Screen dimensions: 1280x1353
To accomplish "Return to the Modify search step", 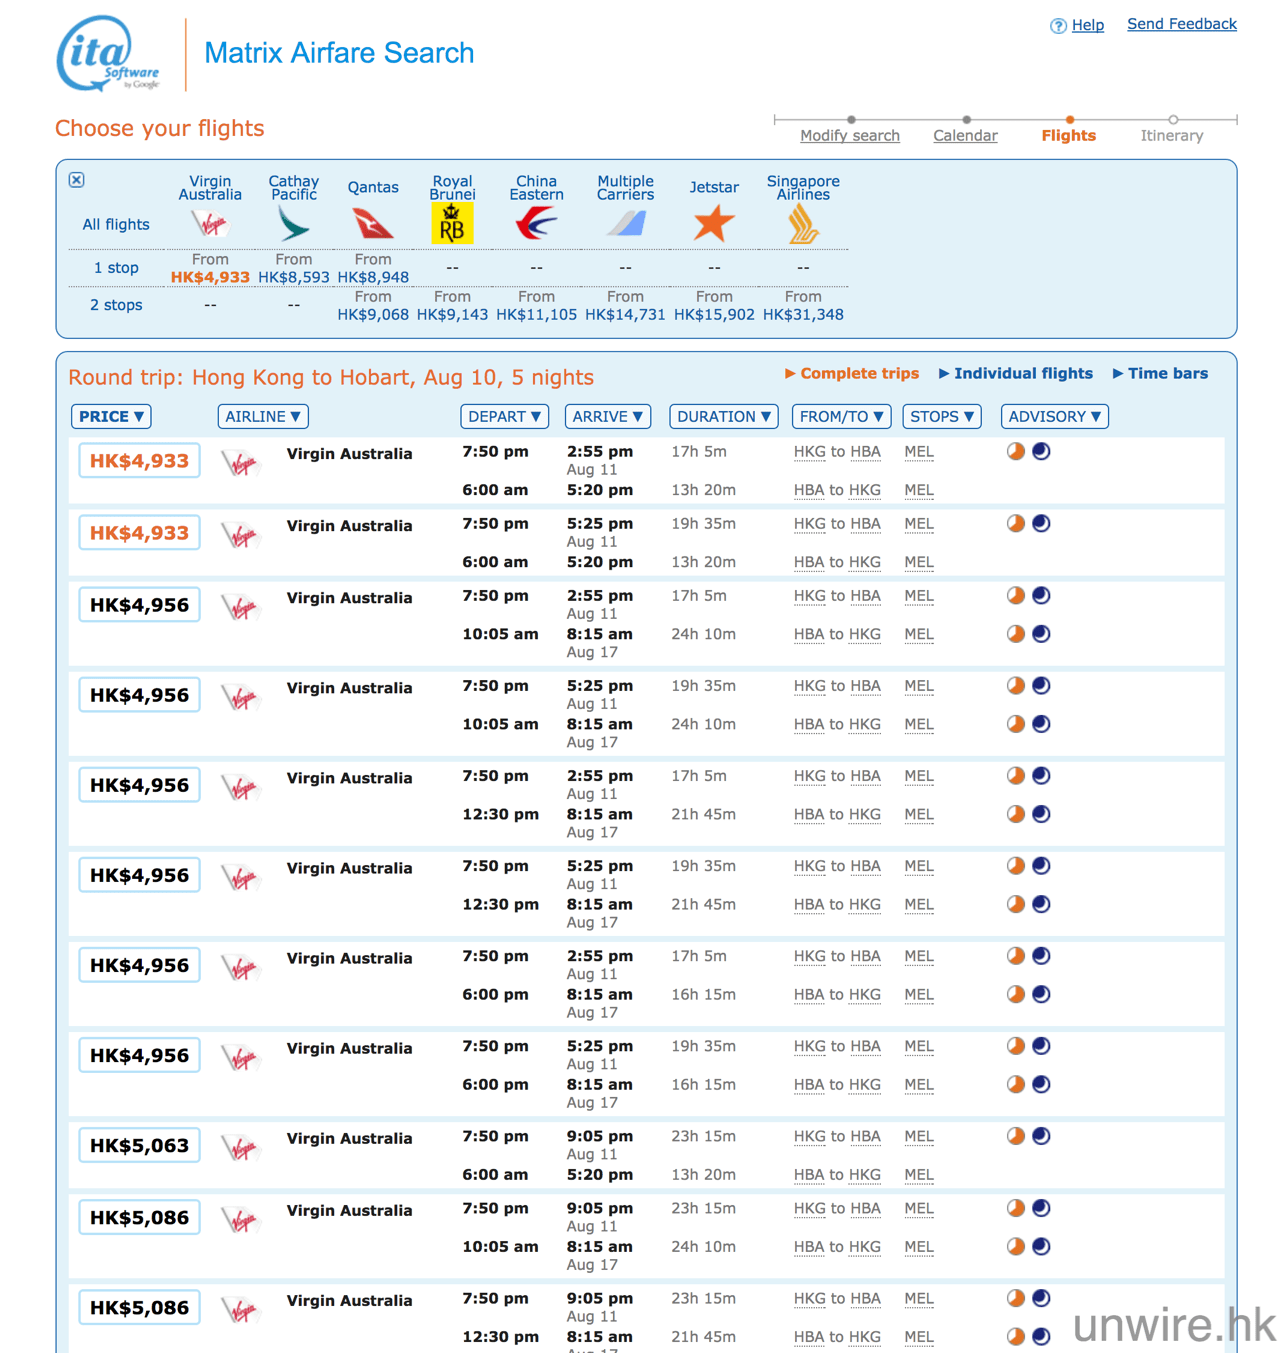I will [850, 136].
